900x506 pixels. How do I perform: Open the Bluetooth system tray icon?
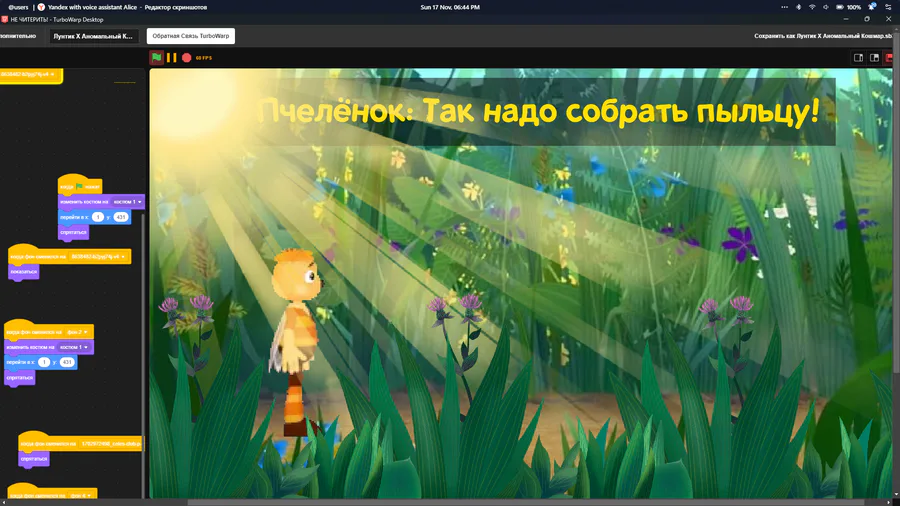(x=798, y=7)
